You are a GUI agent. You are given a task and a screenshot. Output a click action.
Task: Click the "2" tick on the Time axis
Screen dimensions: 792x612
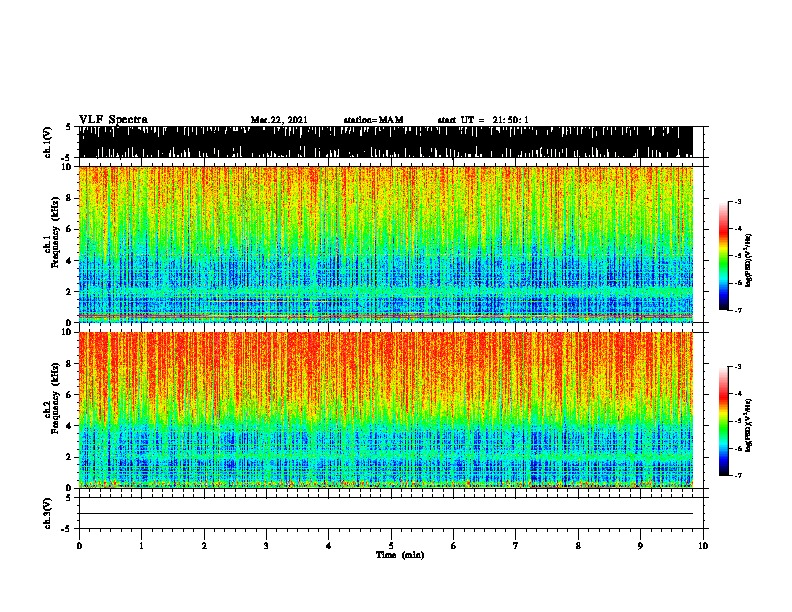tap(204, 546)
